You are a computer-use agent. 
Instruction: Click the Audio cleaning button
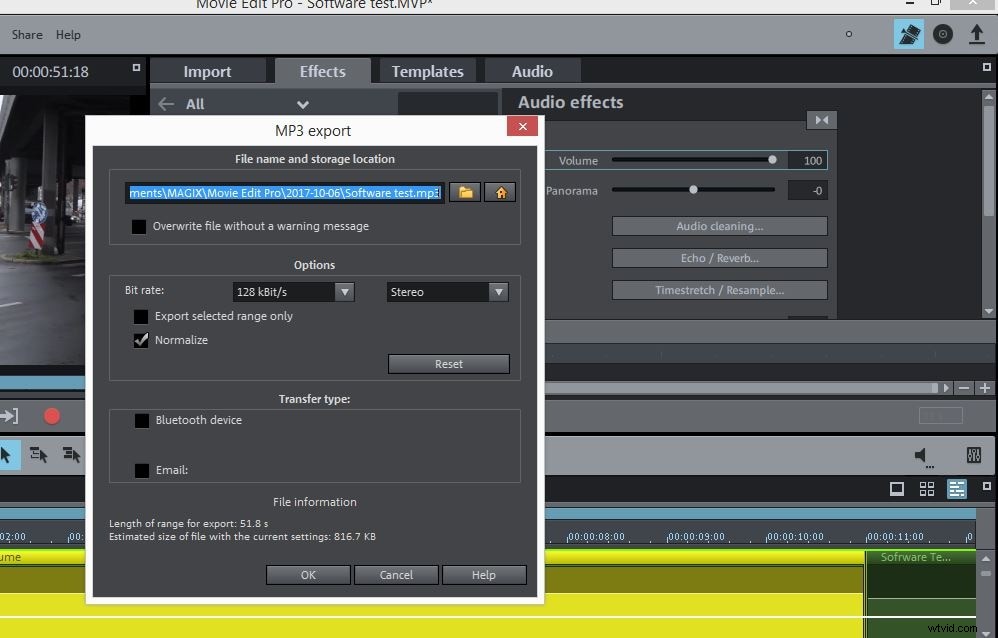(x=719, y=226)
